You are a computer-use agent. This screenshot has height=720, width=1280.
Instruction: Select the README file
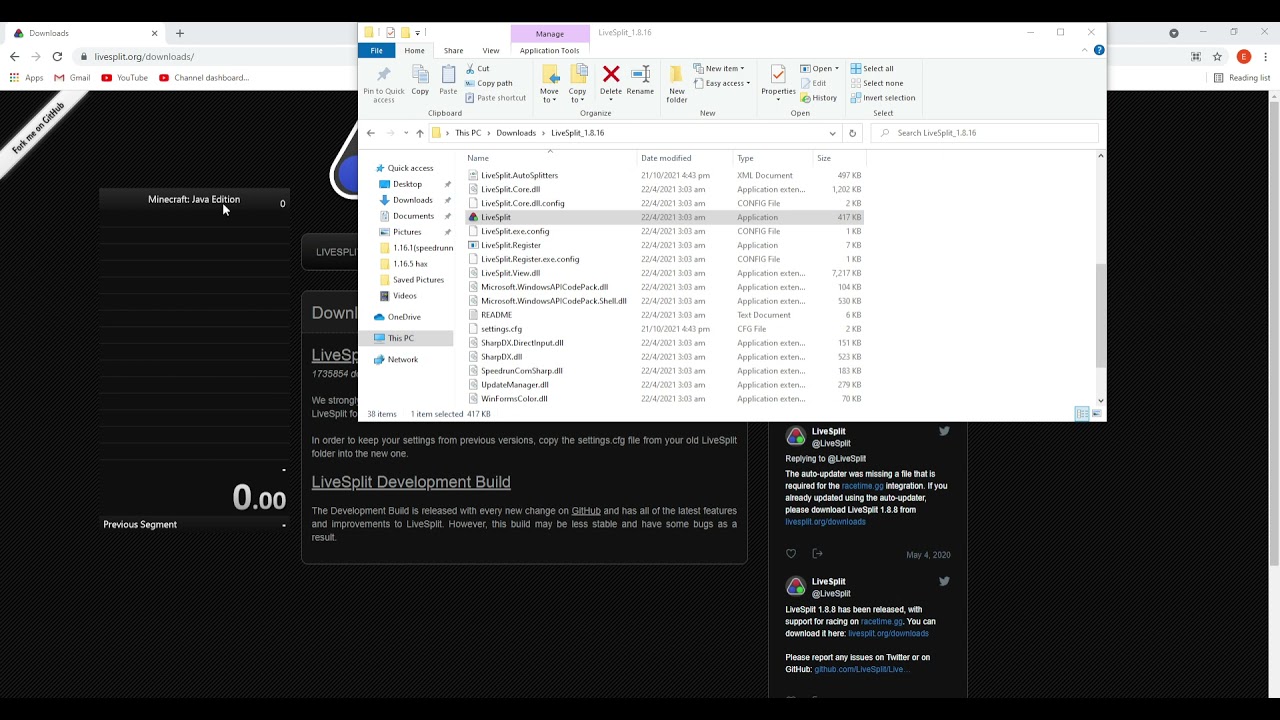pos(496,315)
